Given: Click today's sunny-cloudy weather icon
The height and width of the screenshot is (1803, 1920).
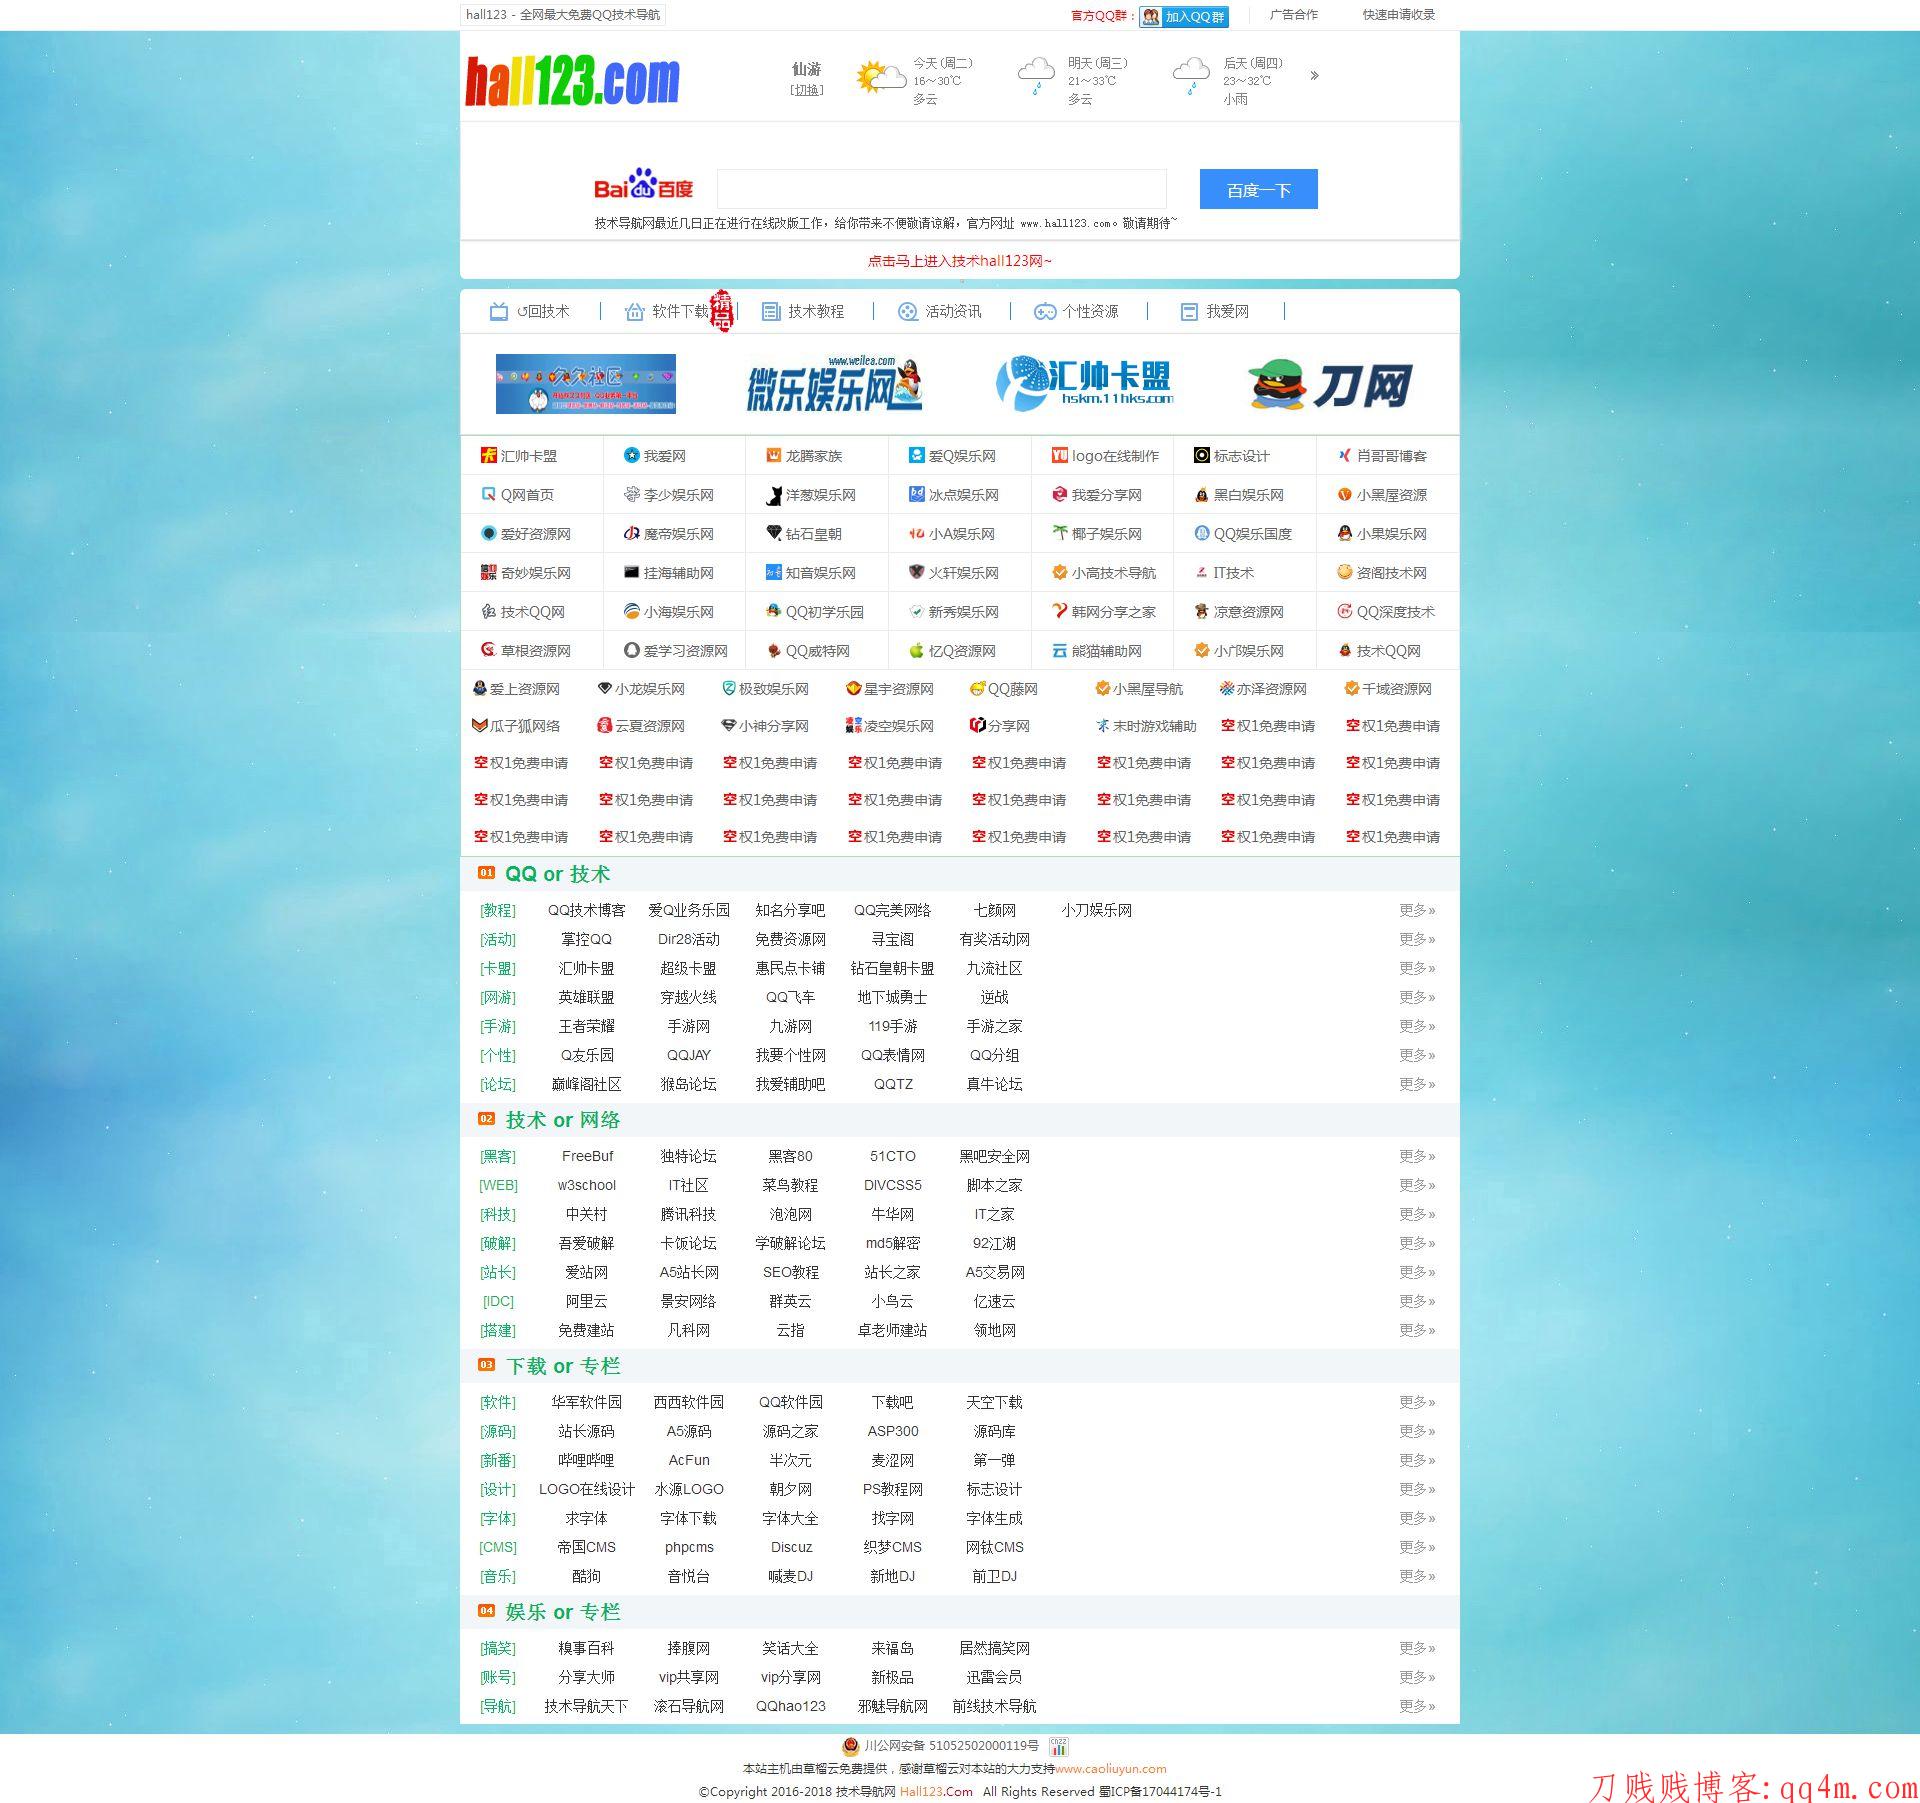Looking at the screenshot, I should coord(880,78).
